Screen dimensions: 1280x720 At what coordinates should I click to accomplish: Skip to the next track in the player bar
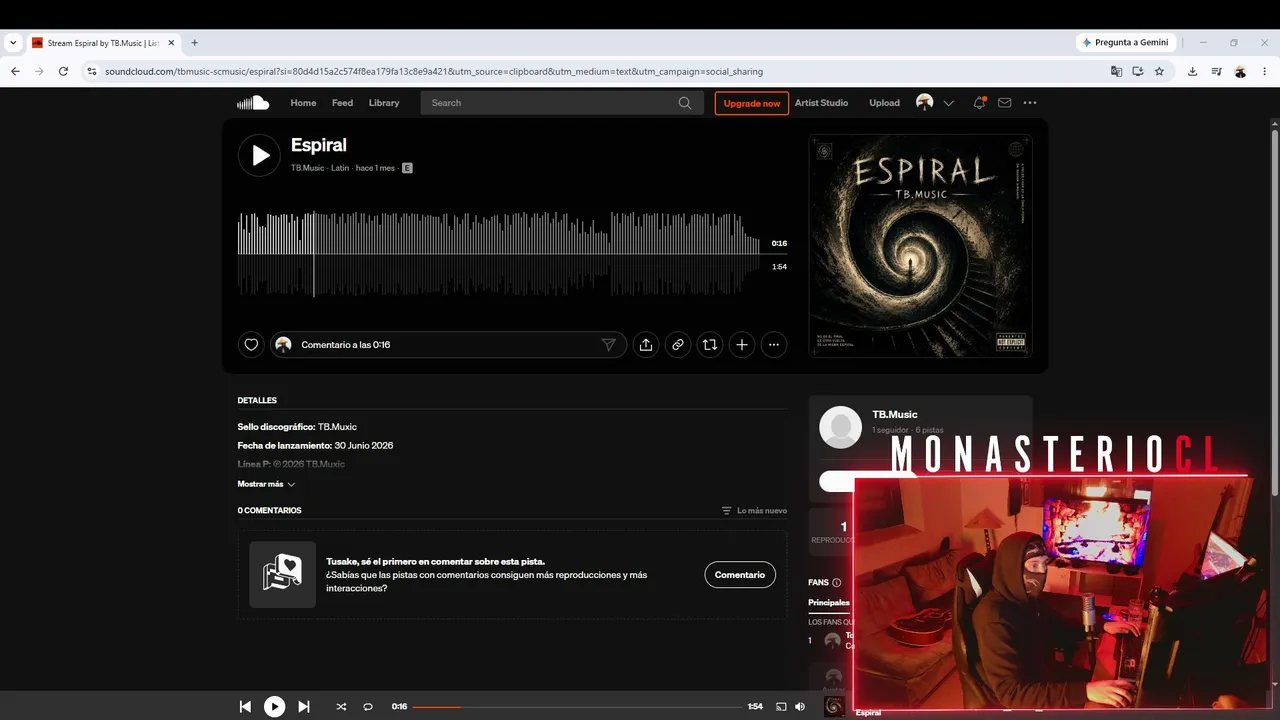(304, 707)
